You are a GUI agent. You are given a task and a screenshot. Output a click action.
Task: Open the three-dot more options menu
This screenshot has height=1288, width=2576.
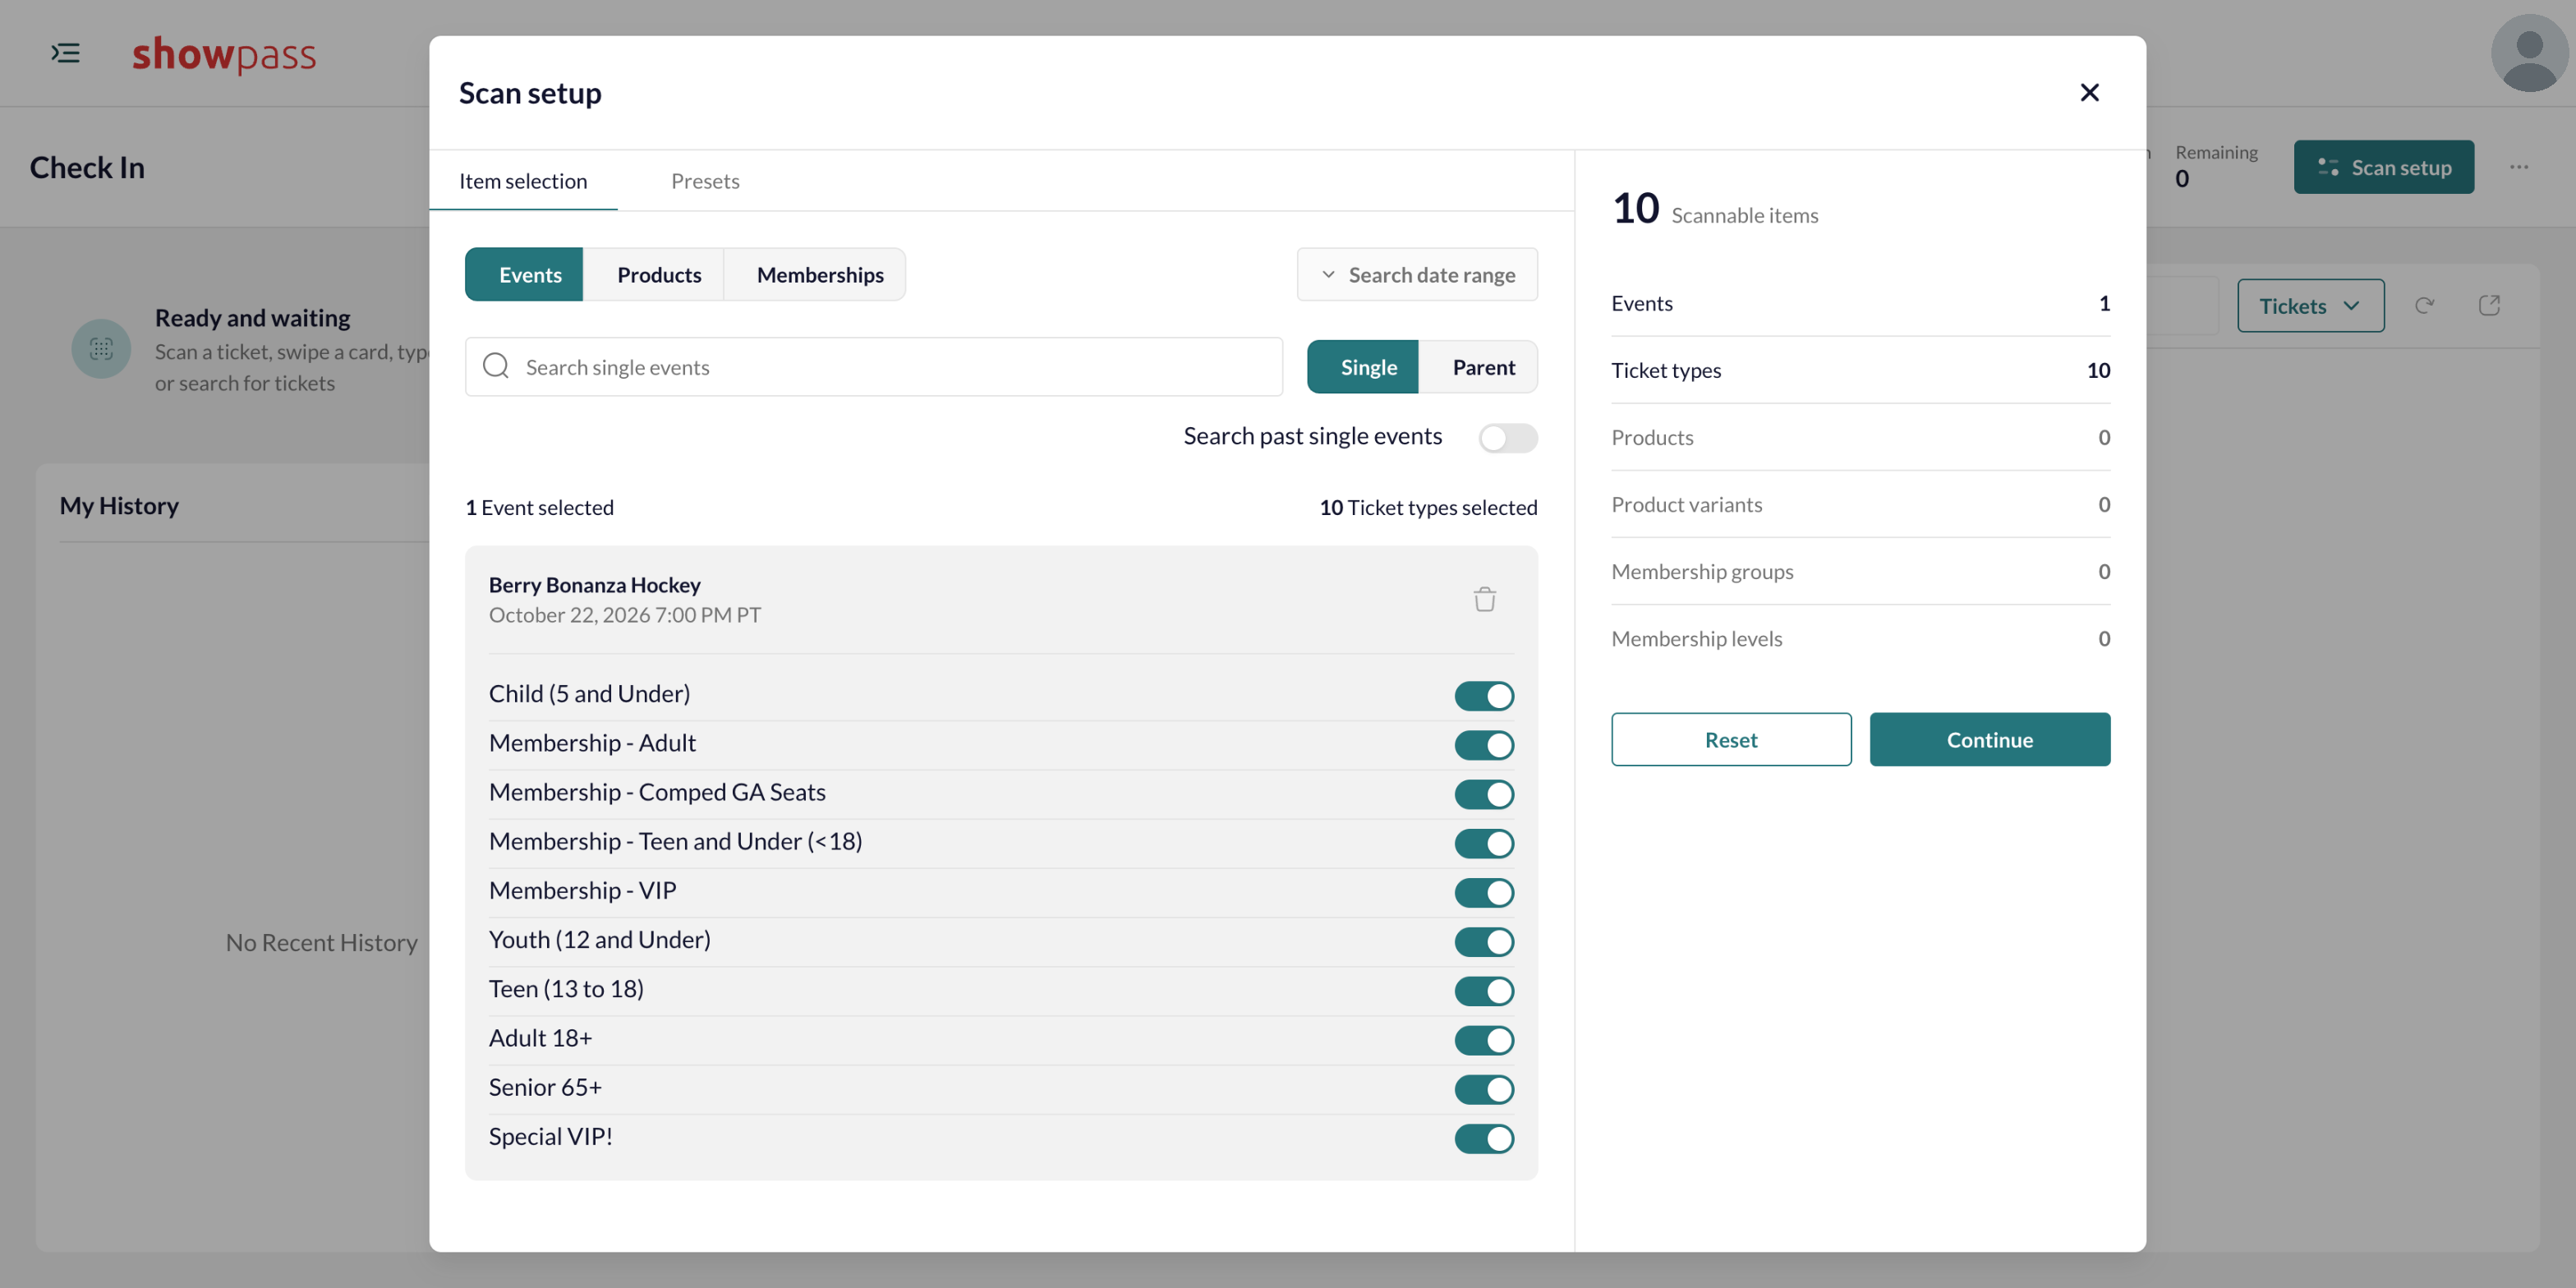pos(2519,167)
